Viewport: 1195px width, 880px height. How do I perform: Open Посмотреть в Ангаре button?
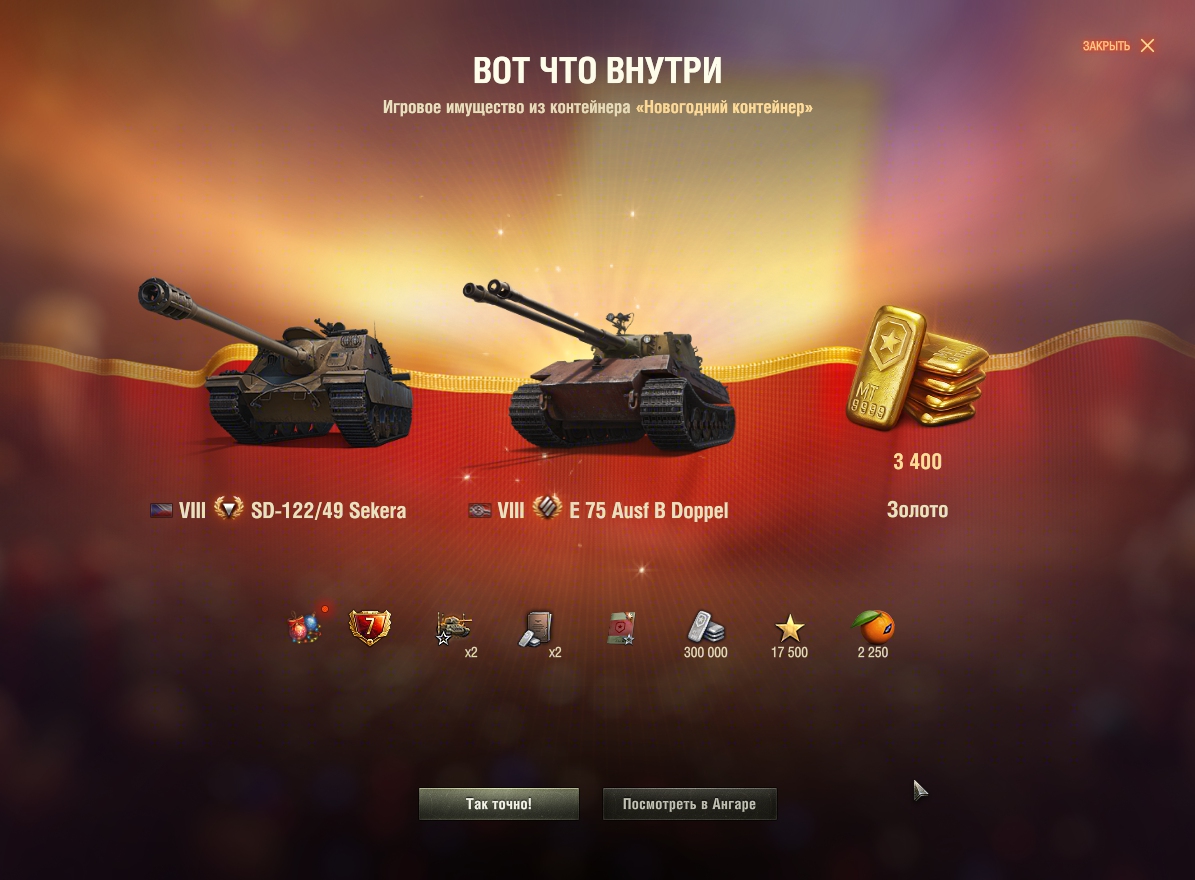click(690, 804)
